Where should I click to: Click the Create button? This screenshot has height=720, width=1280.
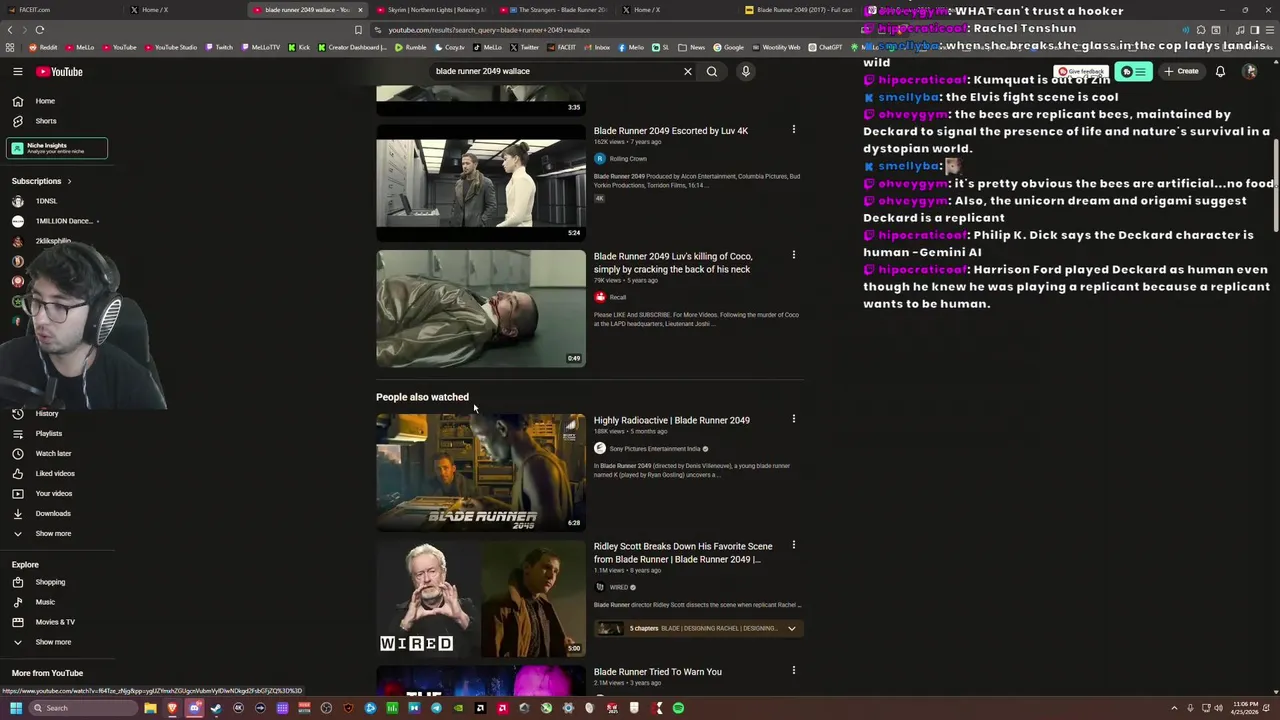click(1181, 71)
